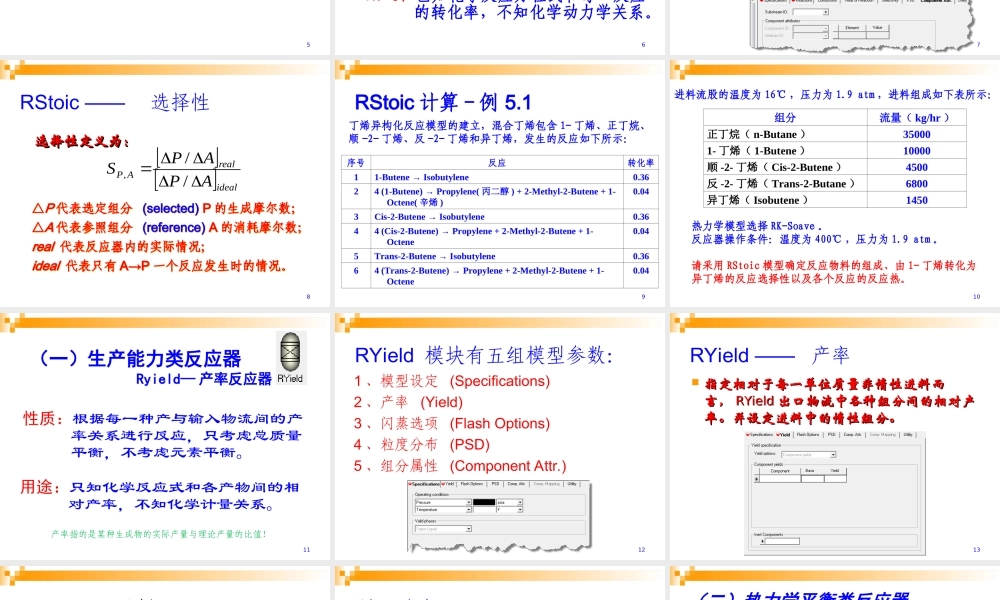Click the 反-2-丁烯 (Trans-2-Butane) cell
The height and width of the screenshot is (600, 1000).
785,184
